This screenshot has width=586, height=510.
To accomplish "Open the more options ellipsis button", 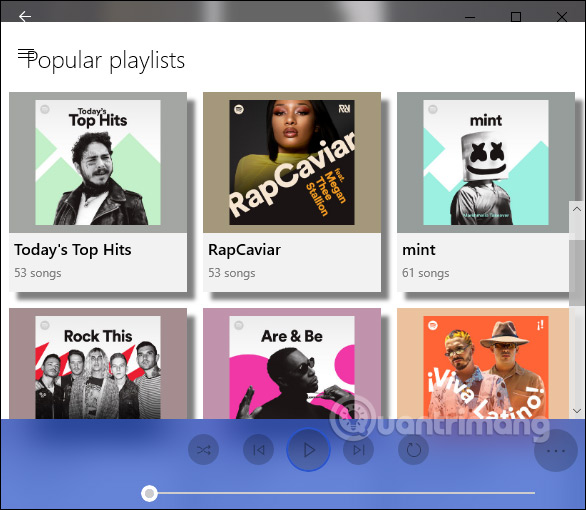I will point(556,451).
